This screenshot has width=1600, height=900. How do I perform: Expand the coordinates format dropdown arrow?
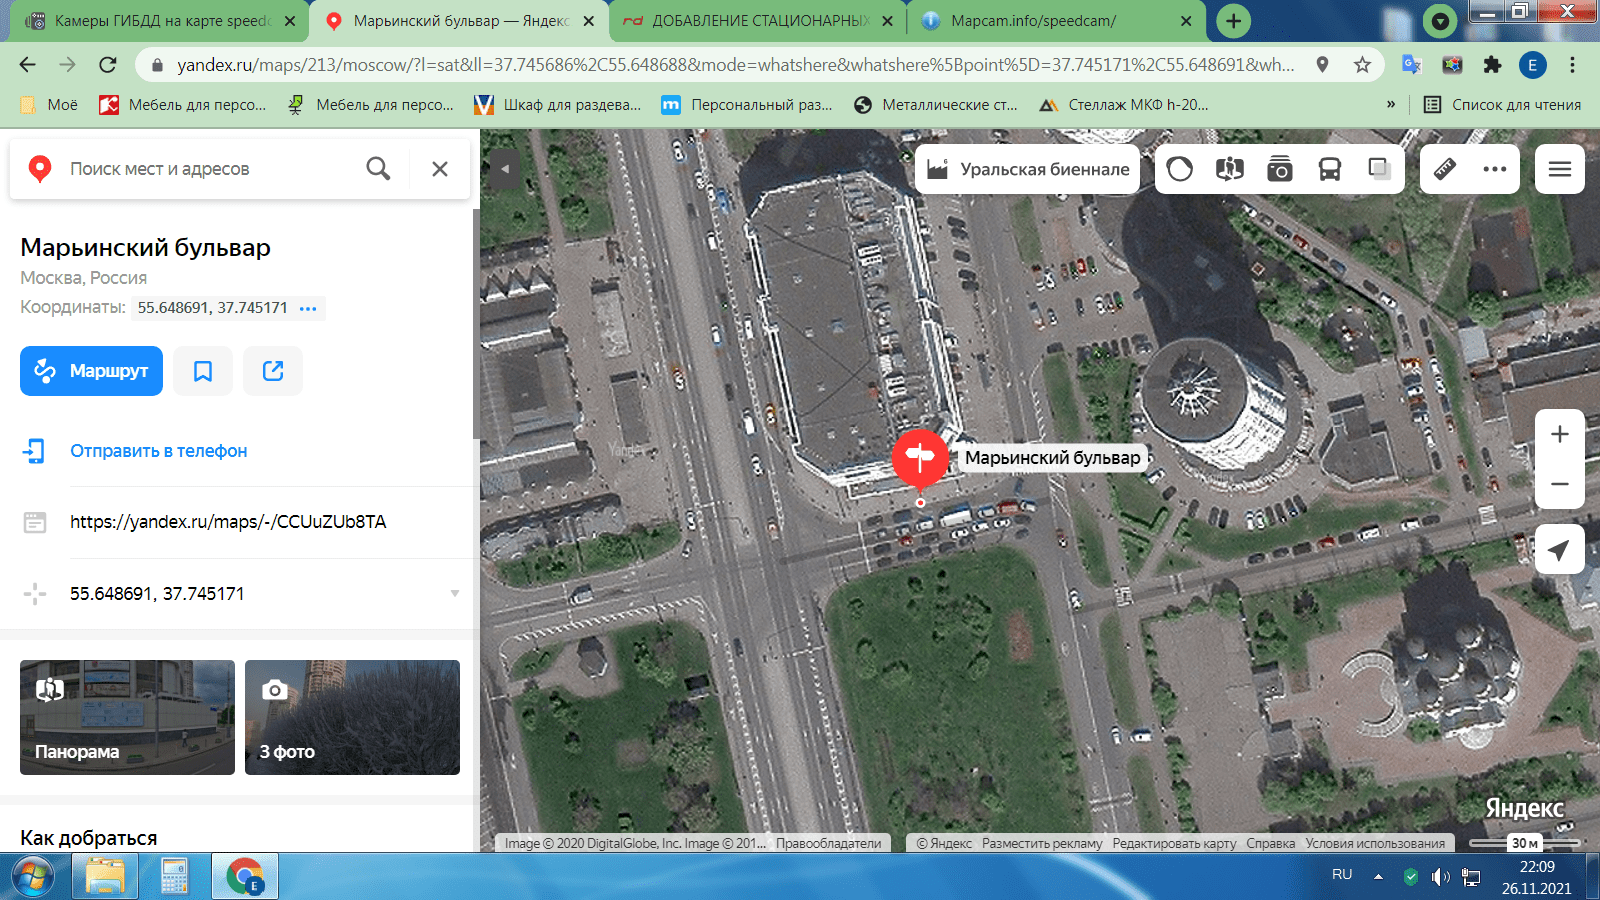click(455, 594)
